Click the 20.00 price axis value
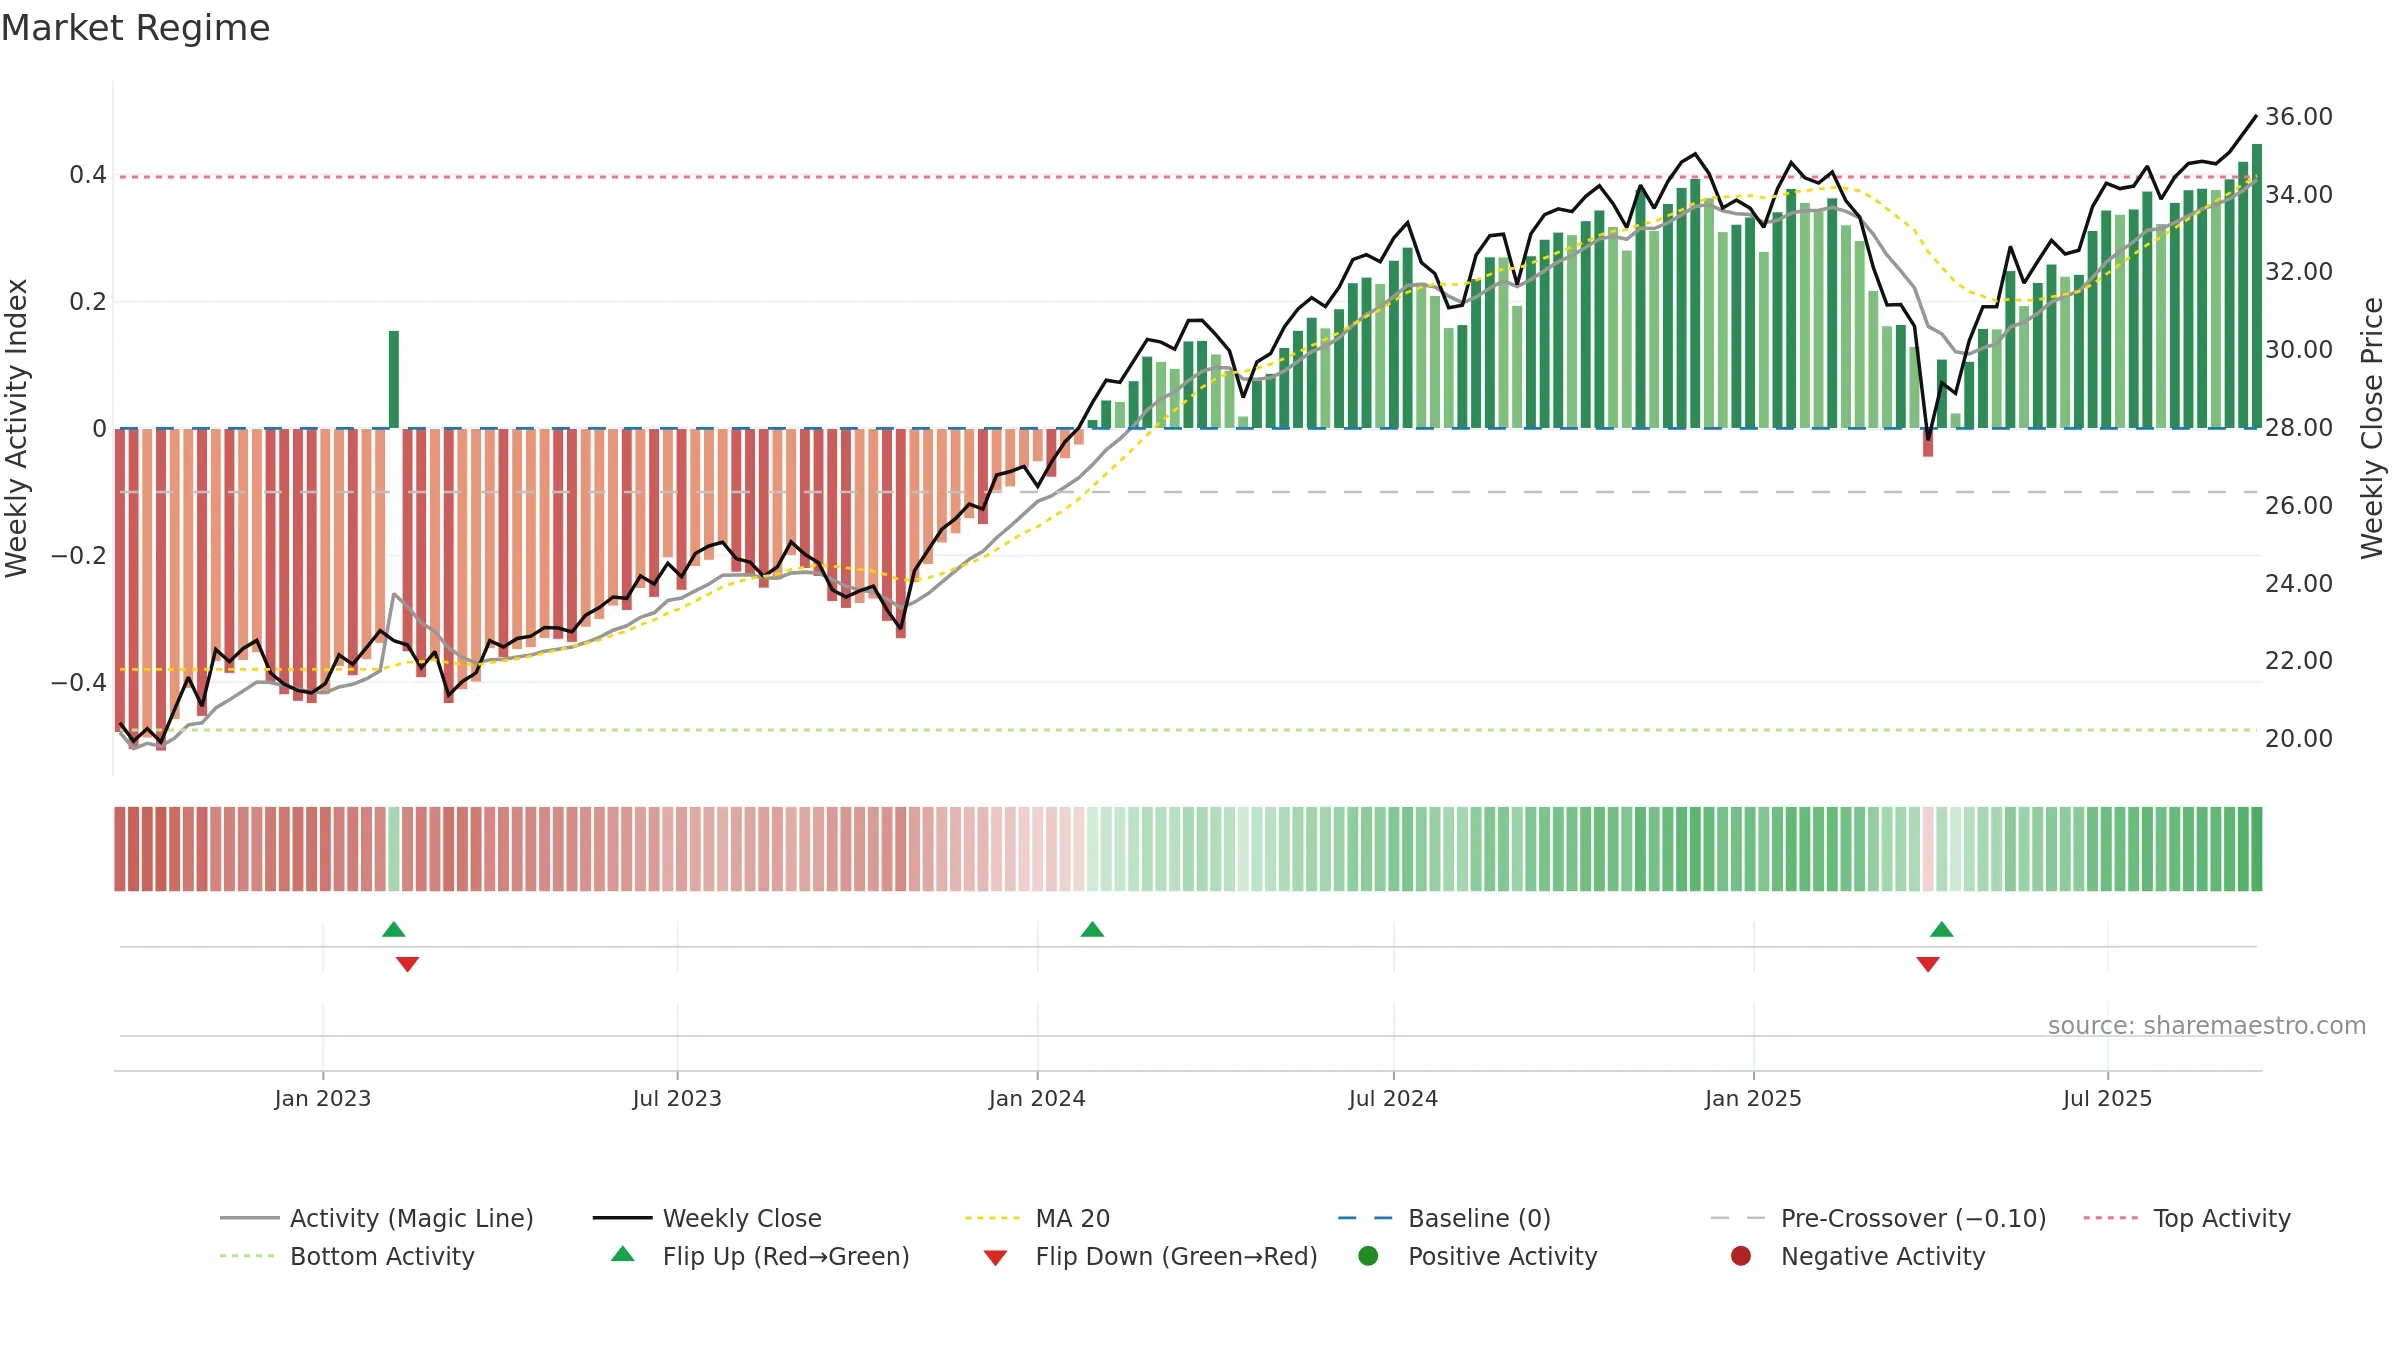 2299,739
